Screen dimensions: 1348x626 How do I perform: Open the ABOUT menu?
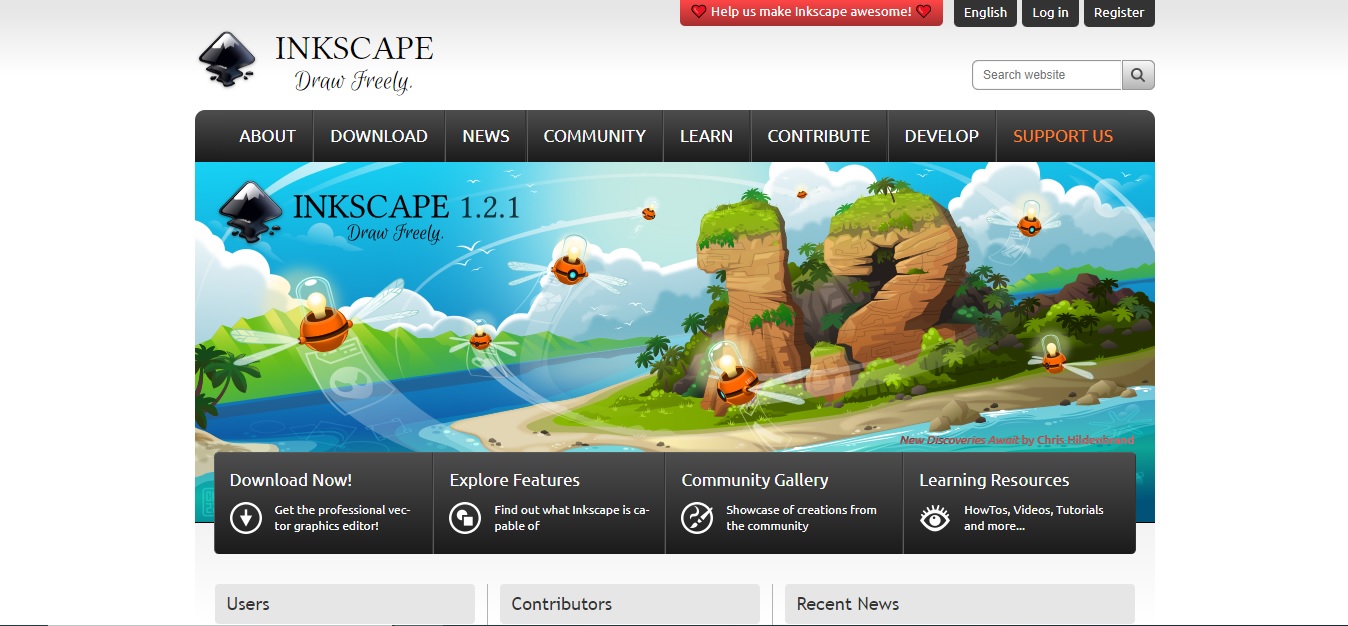pyautogui.click(x=267, y=136)
